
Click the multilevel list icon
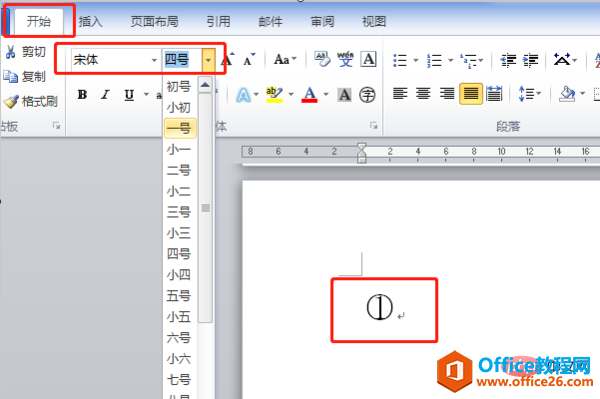tap(469, 60)
